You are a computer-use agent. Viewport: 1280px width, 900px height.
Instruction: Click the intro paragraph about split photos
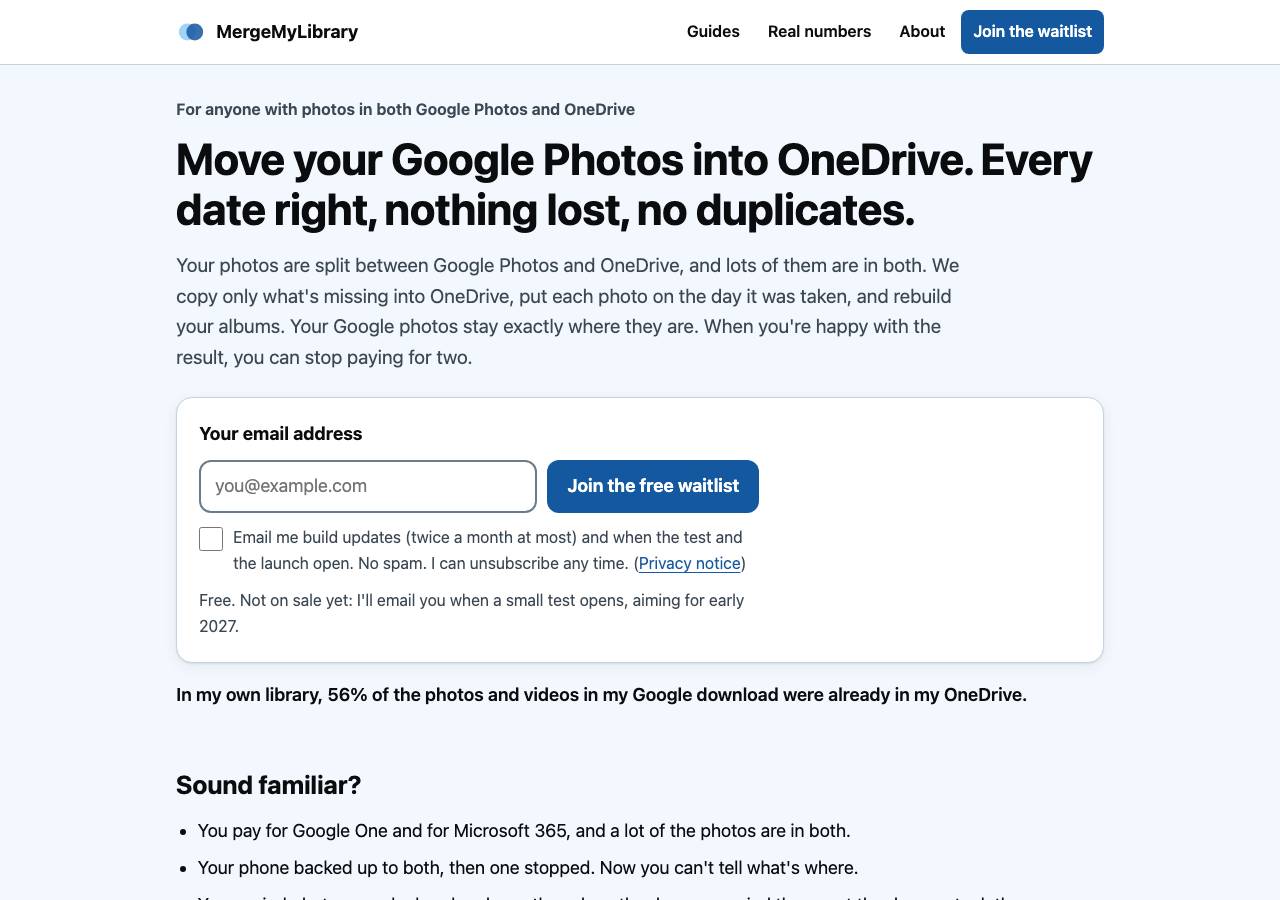click(x=568, y=311)
